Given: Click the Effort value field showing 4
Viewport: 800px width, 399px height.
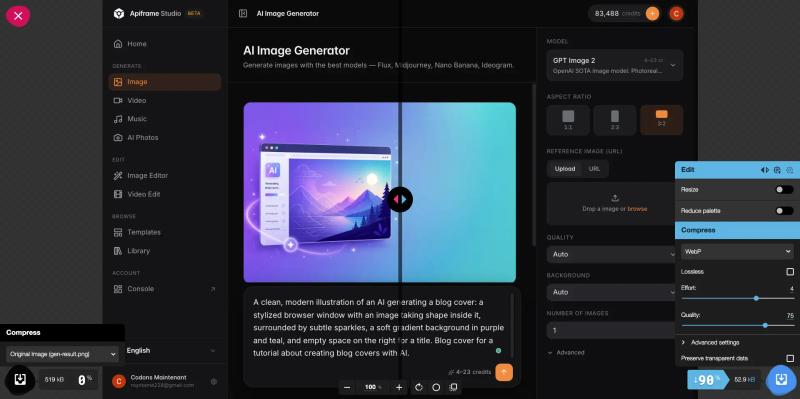Looking at the screenshot, I should [x=790, y=288].
